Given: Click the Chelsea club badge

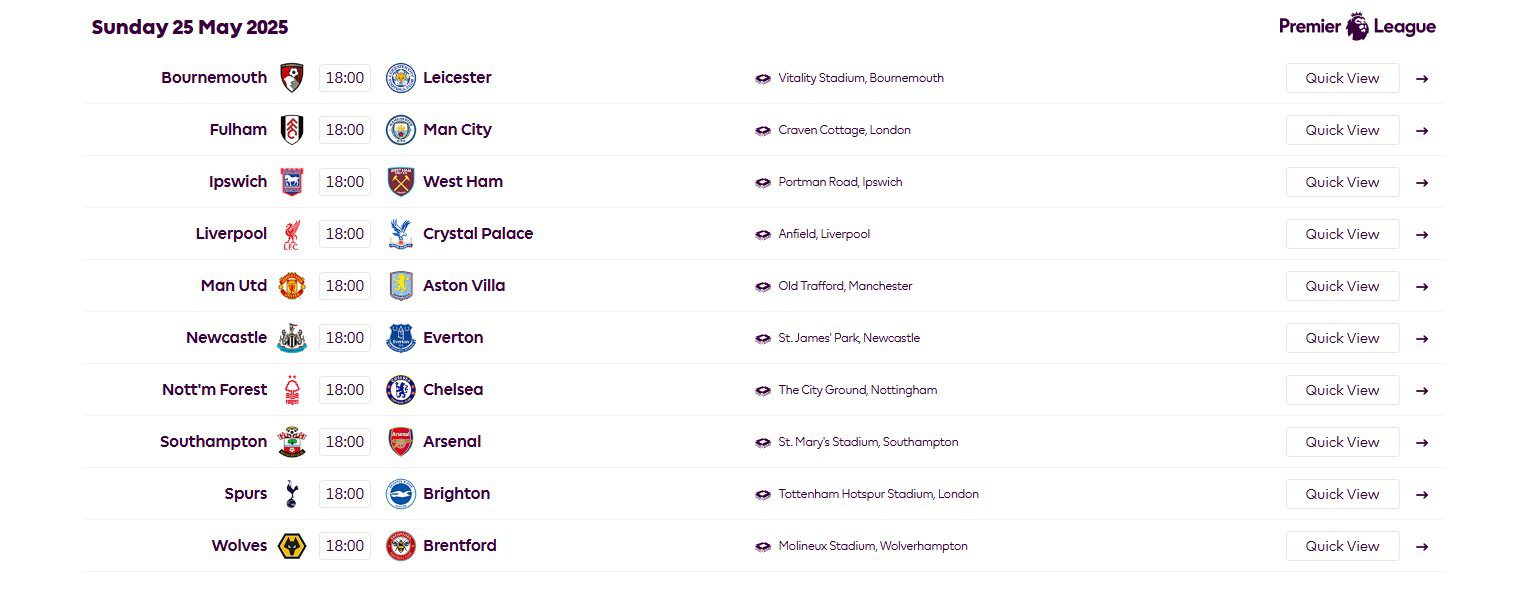Looking at the screenshot, I should (x=400, y=390).
